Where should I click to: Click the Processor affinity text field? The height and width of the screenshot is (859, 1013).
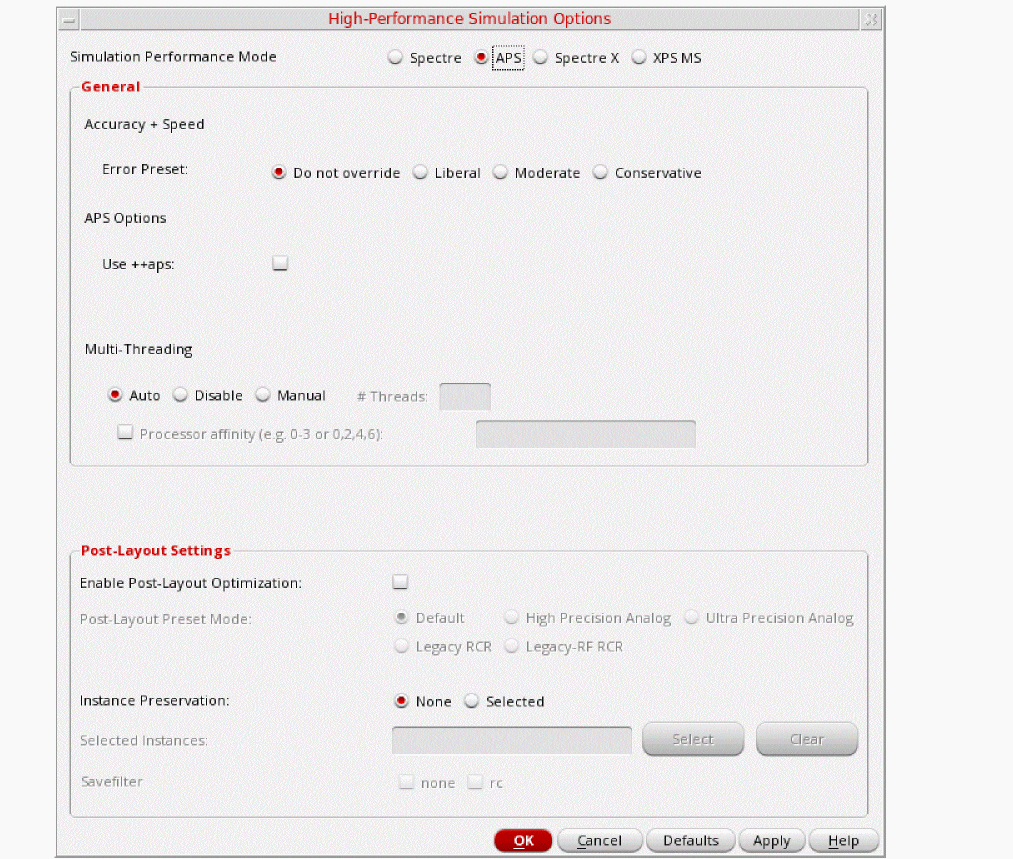pyautogui.click(x=586, y=434)
